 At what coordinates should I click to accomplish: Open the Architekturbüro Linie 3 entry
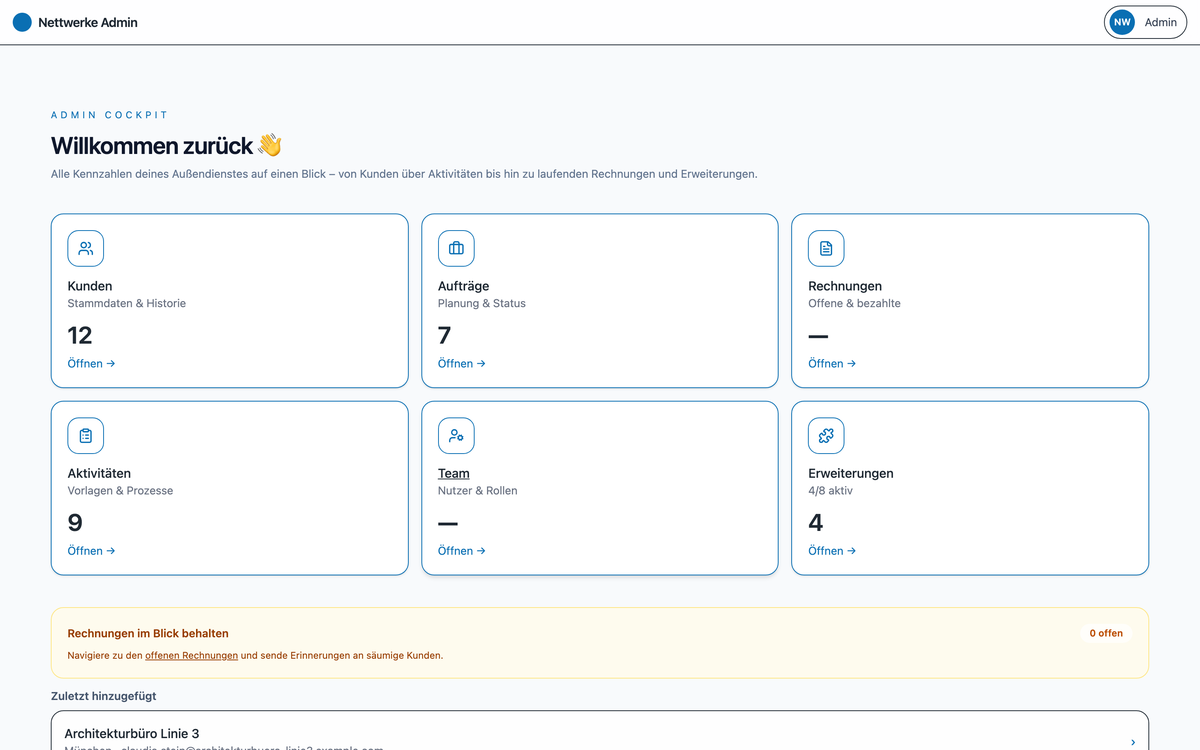[x=600, y=731]
